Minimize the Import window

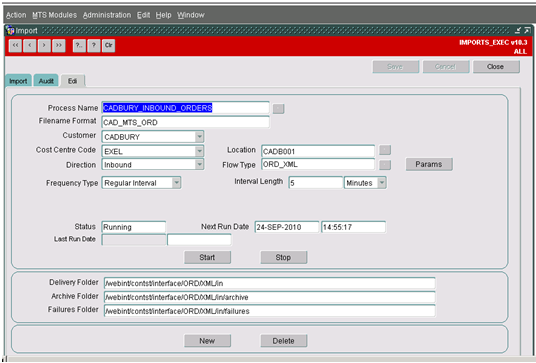click(518, 30)
